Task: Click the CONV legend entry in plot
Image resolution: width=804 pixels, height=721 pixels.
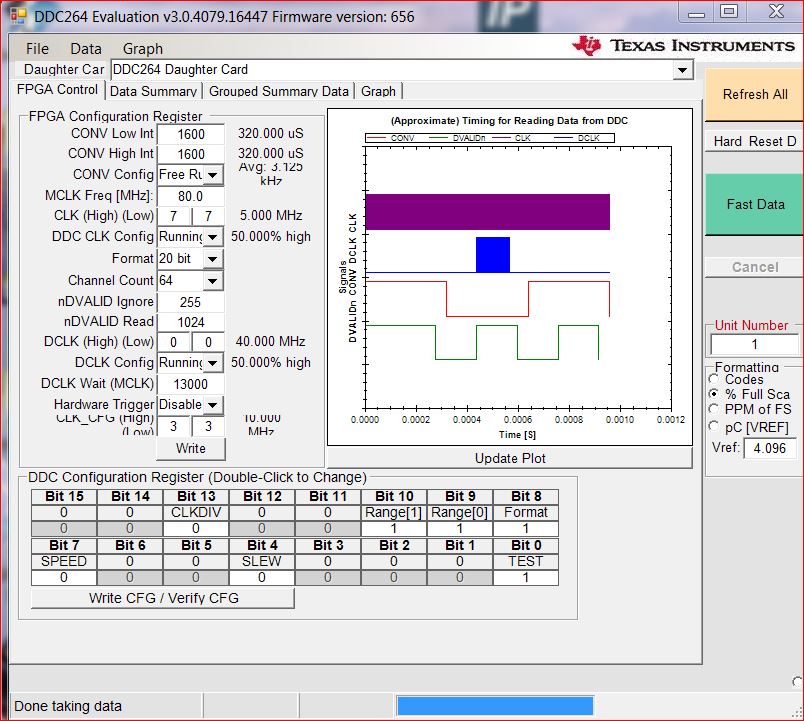Action: coord(392,138)
